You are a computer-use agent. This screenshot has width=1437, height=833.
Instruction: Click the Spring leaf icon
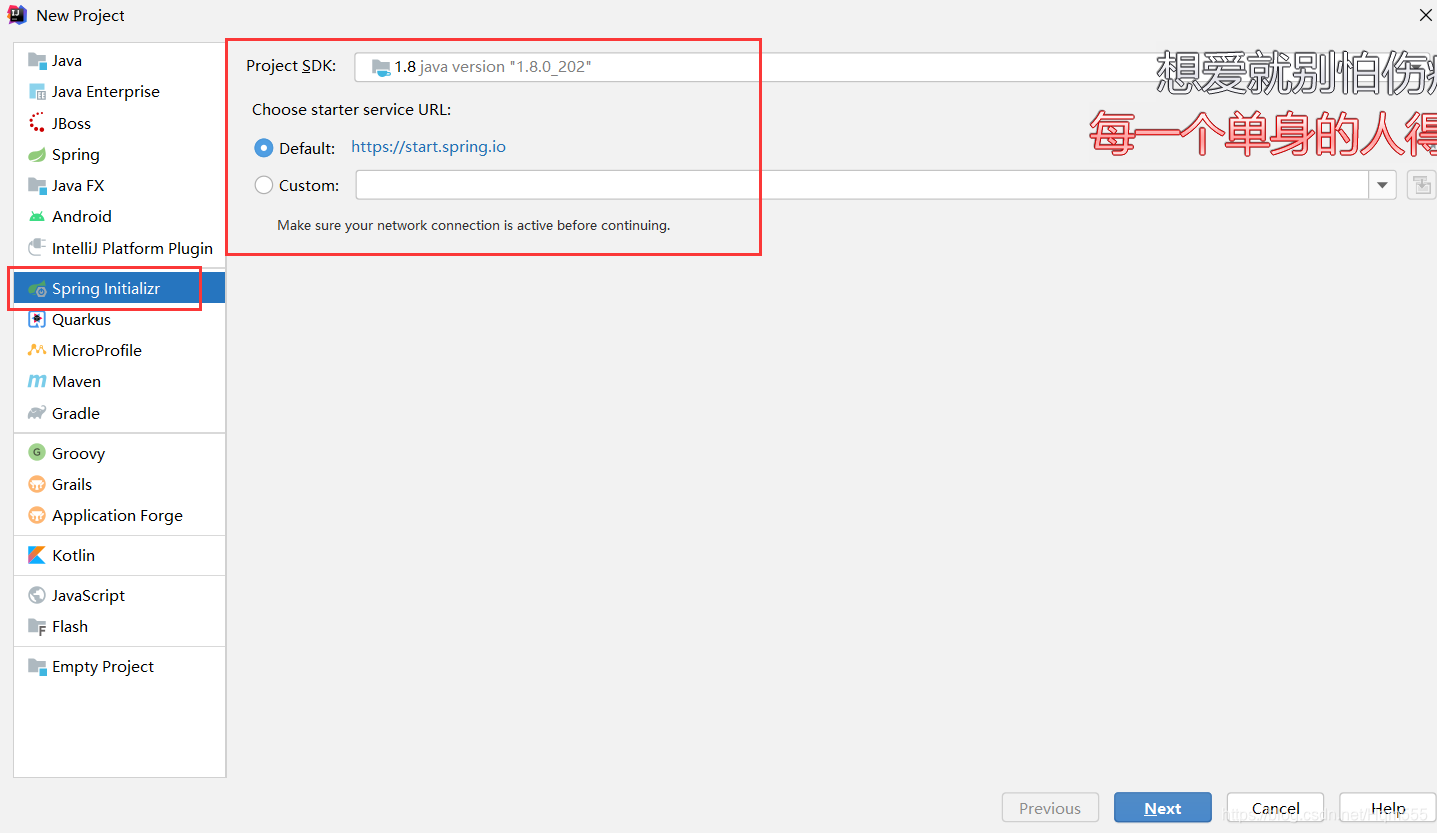click(x=37, y=155)
